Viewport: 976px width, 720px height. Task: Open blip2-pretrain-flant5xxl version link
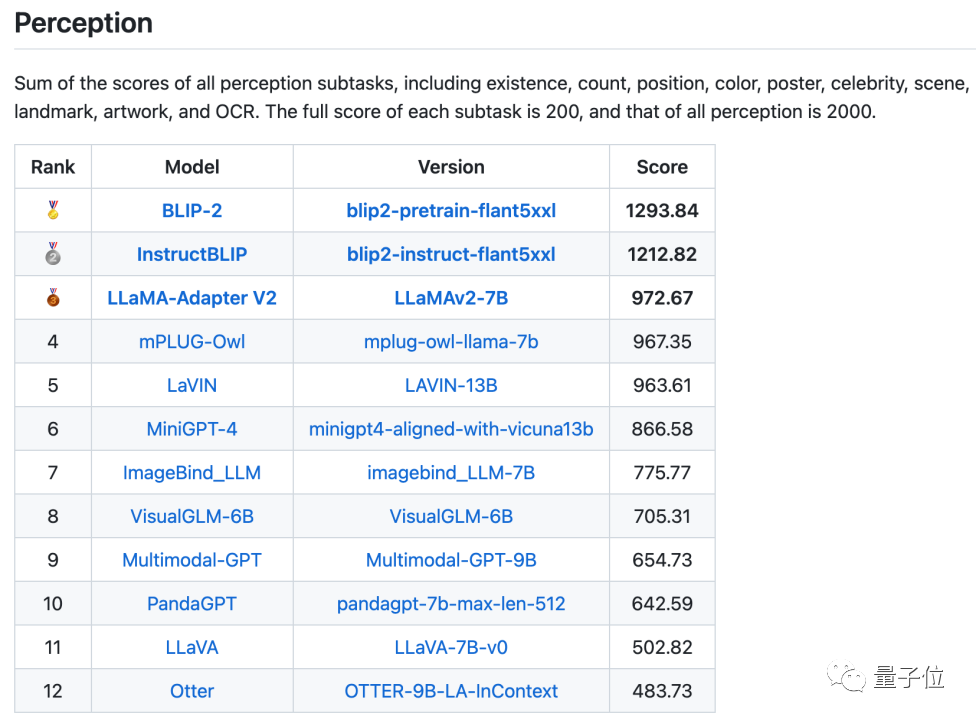451,210
